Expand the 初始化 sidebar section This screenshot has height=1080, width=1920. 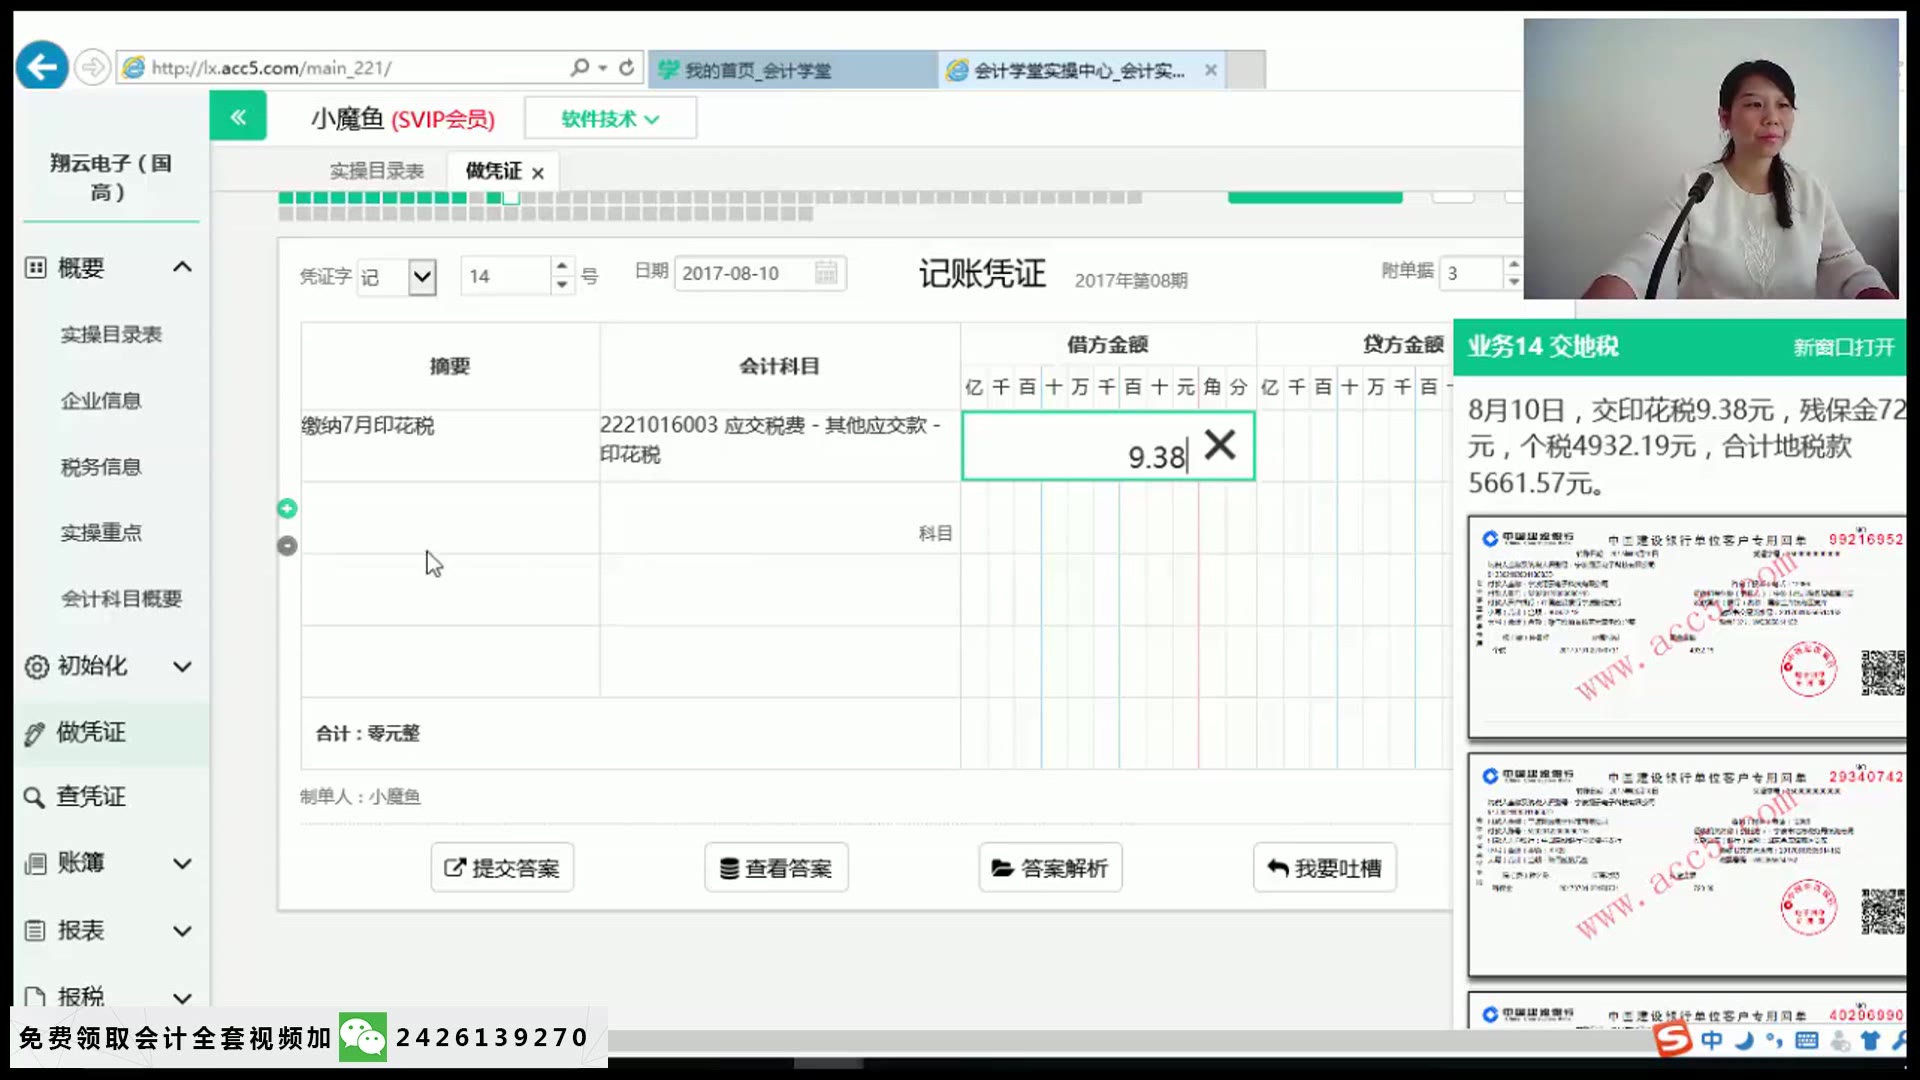[182, 666]
